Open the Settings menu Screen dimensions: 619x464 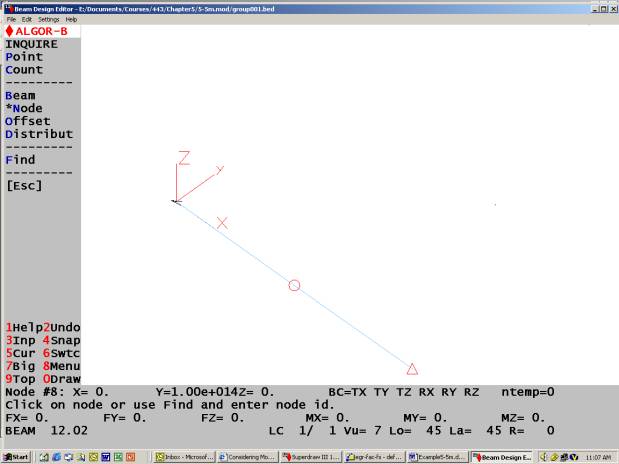49,19
